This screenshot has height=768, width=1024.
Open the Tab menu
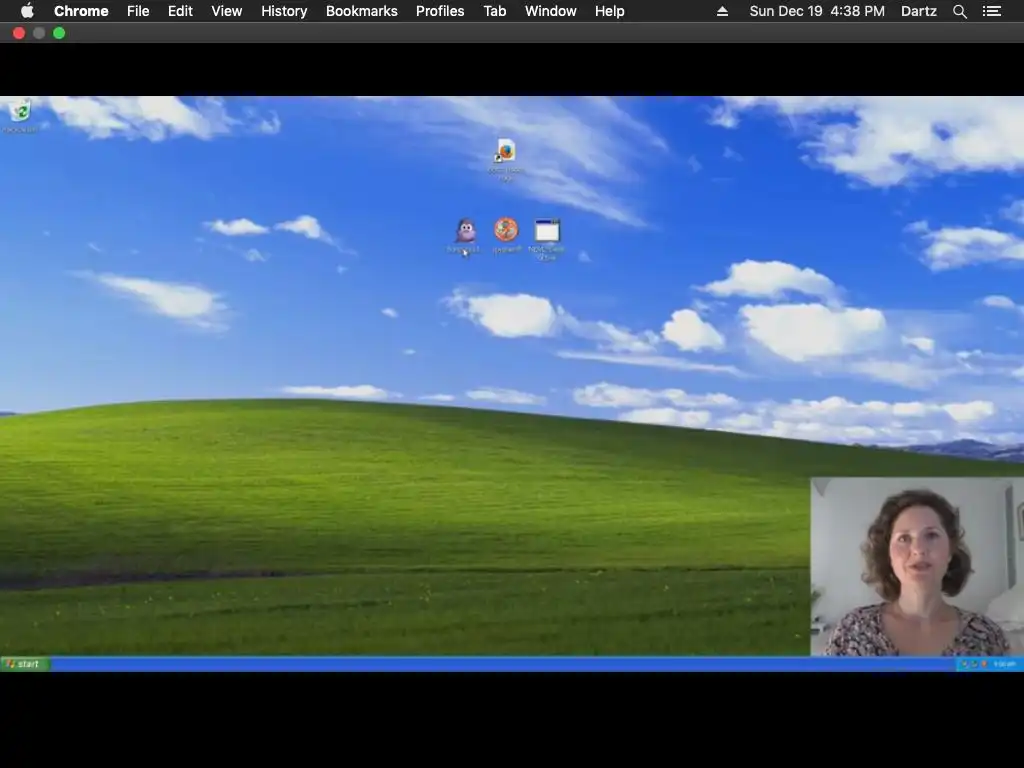(494, 11)
